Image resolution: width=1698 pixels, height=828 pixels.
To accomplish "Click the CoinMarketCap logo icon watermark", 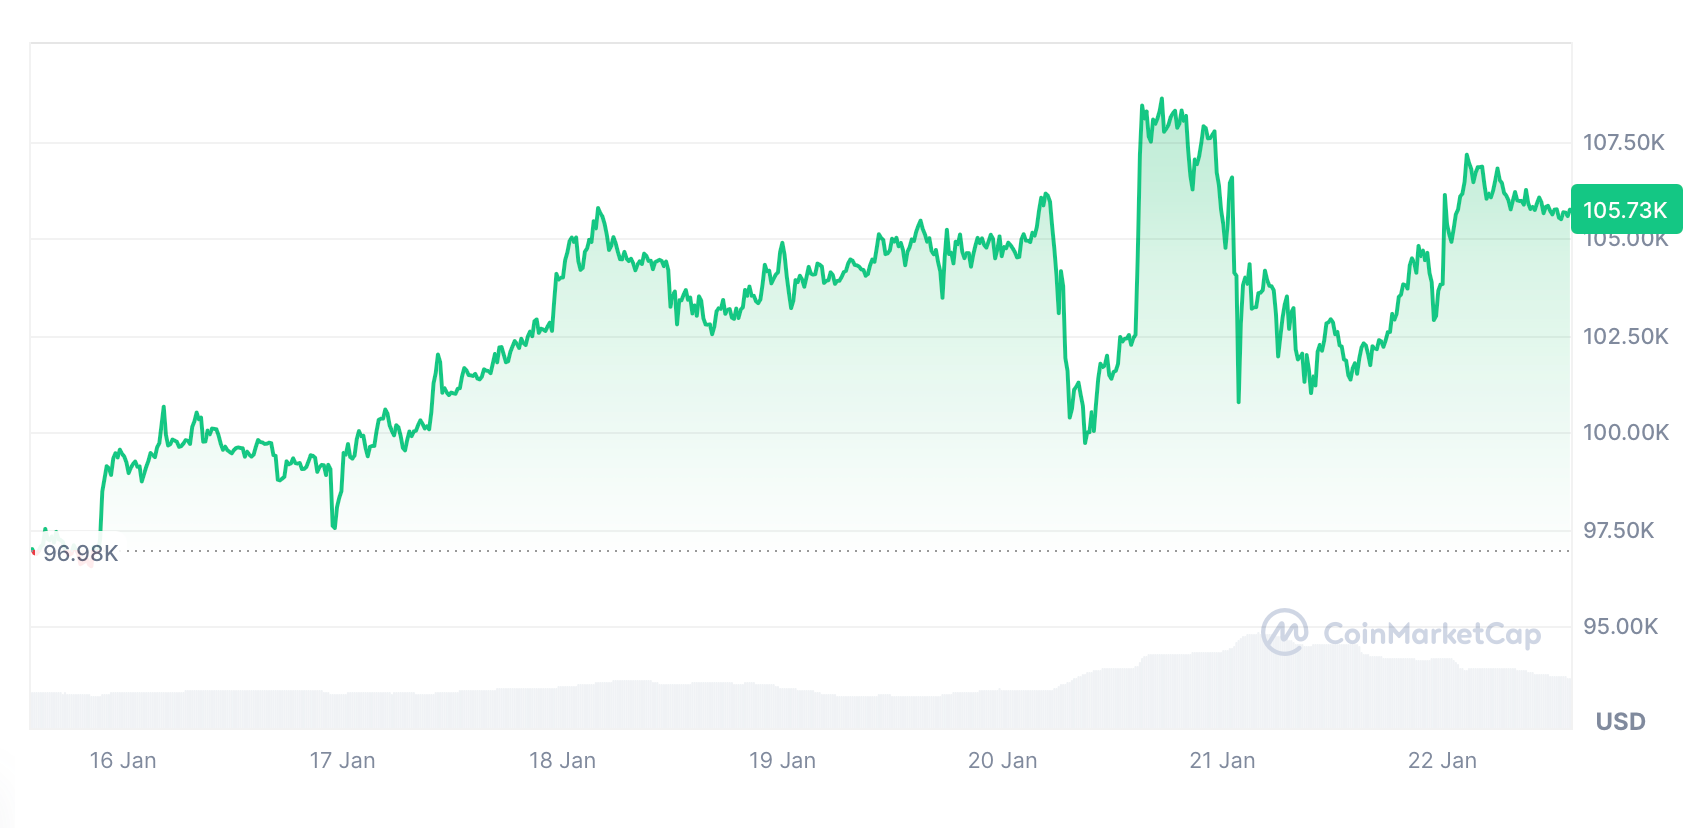I will (1284, 632).
